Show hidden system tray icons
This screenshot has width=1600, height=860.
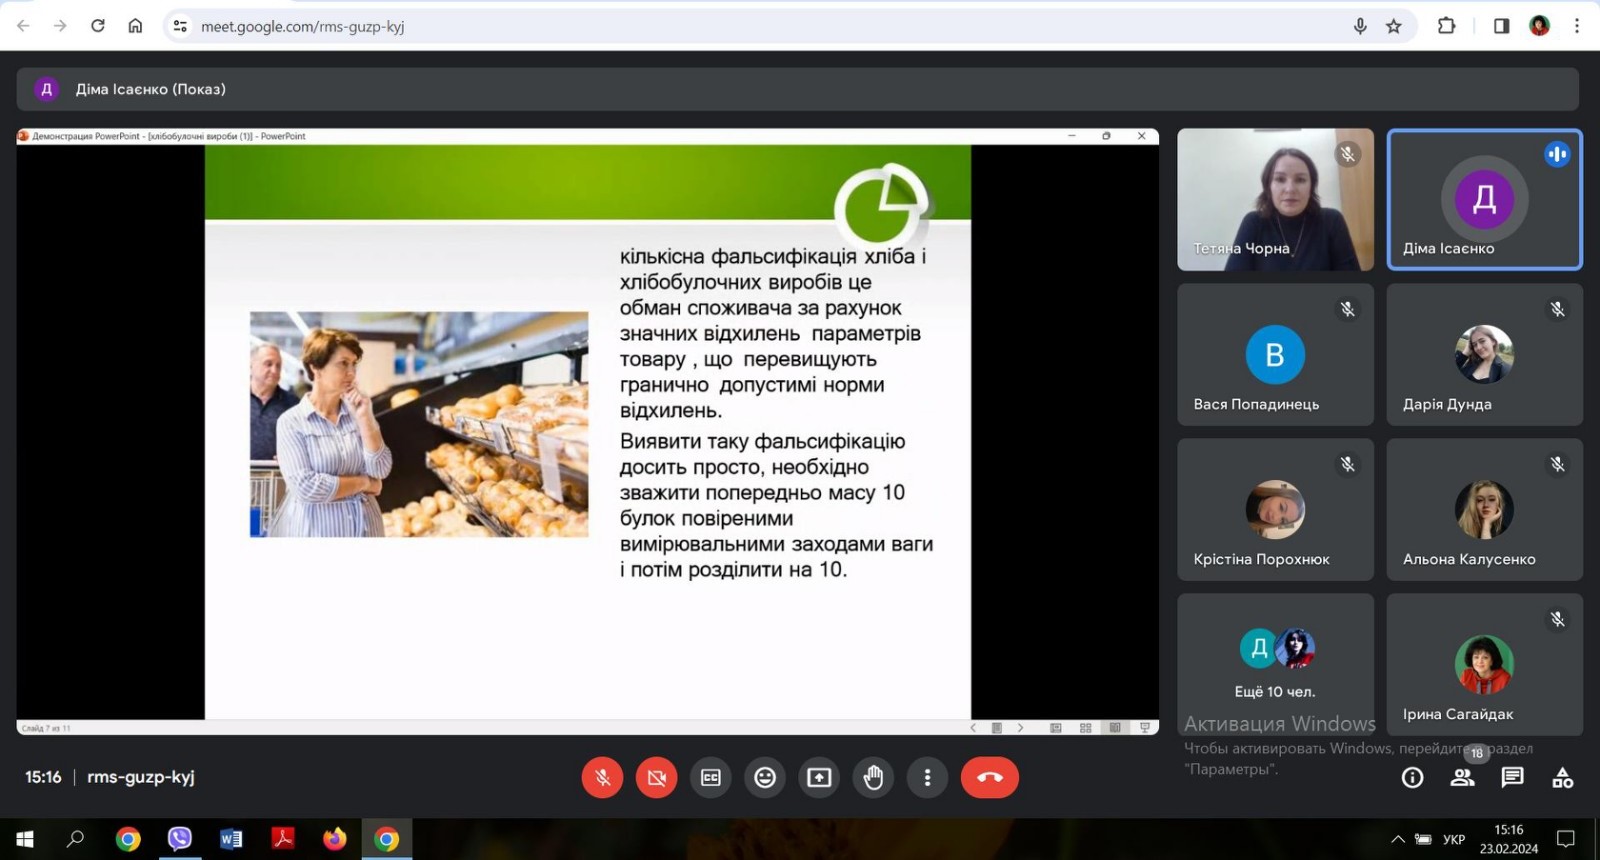click(1398, 839)
